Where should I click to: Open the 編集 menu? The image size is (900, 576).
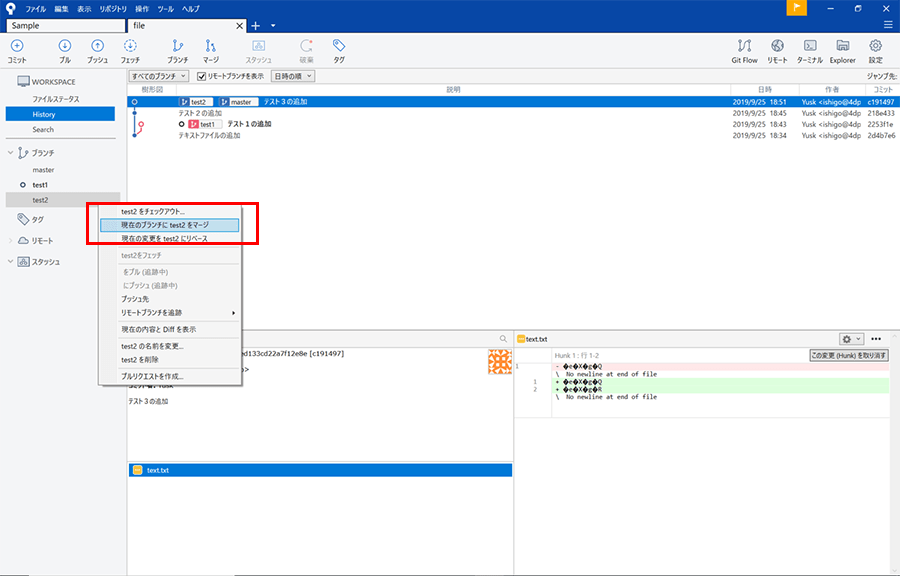tap(61, 9)
